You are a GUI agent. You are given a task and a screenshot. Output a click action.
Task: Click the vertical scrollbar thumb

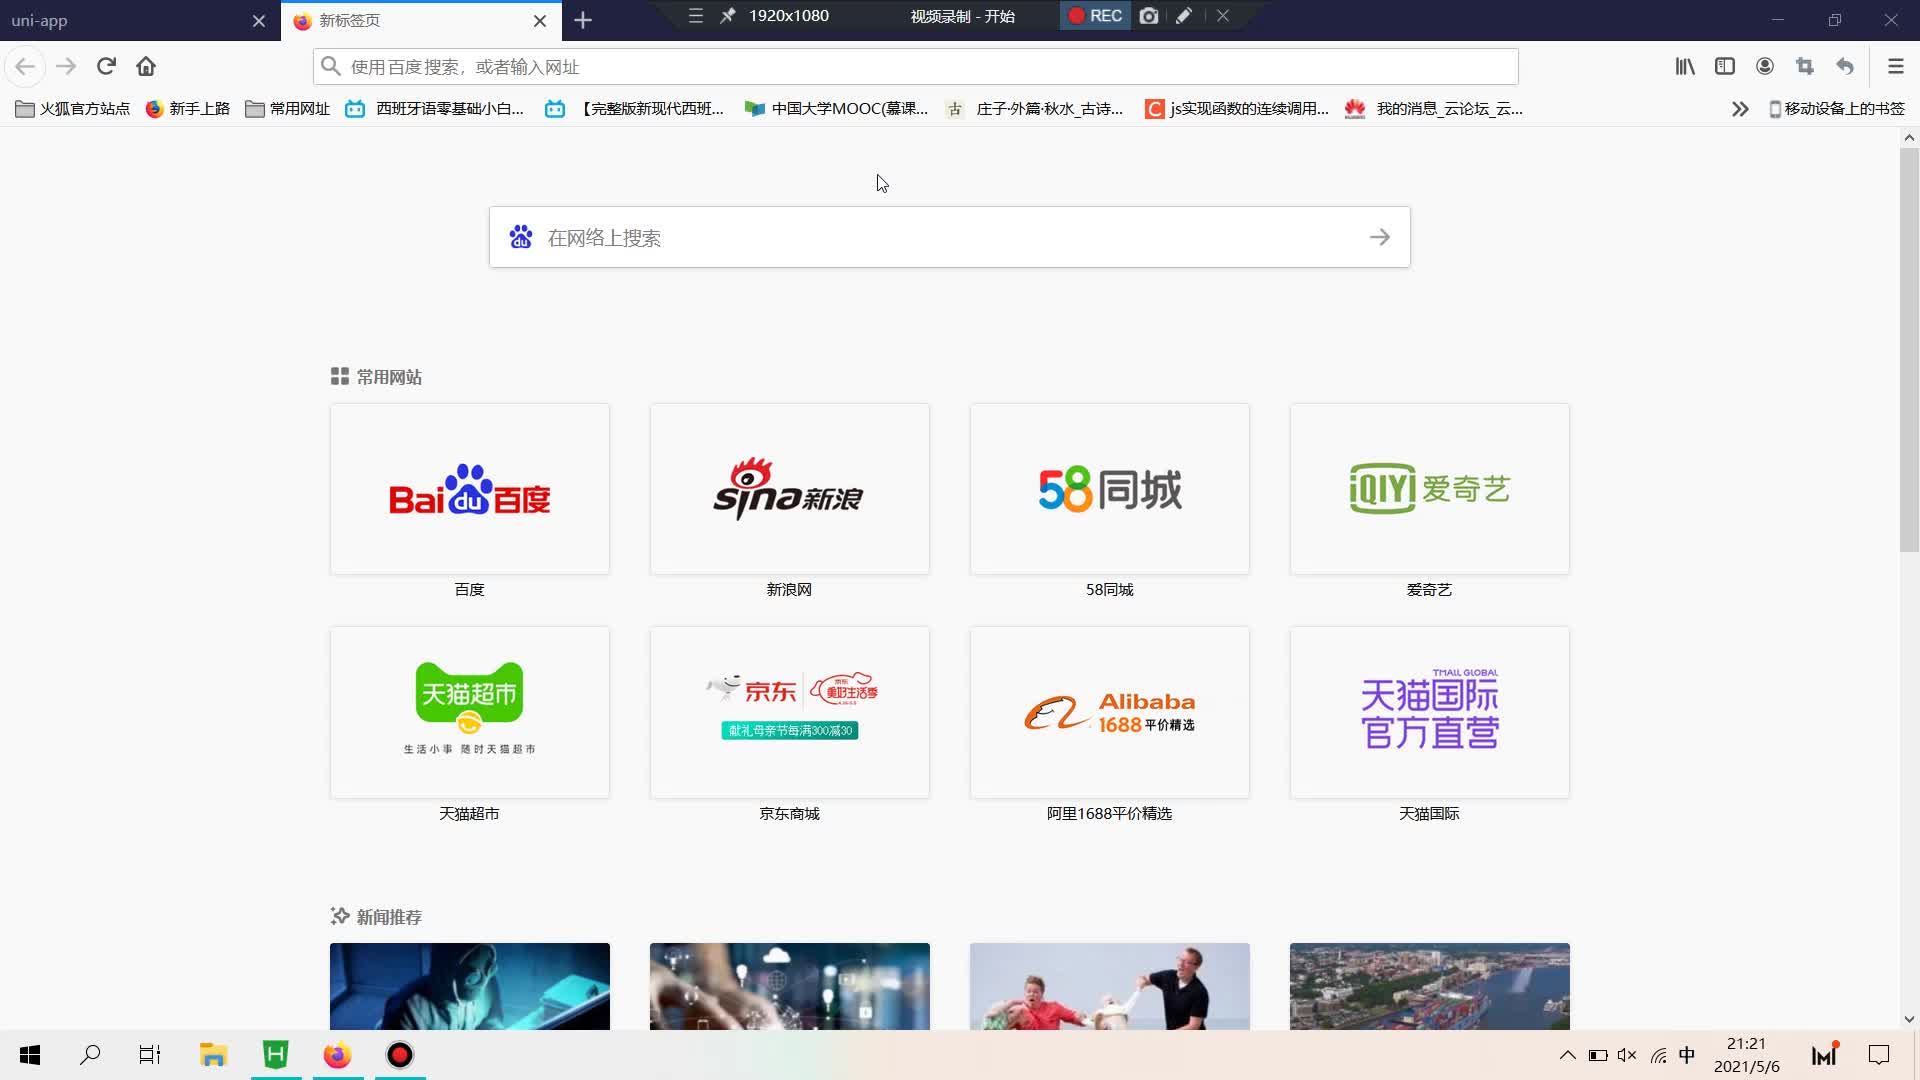tap(1909, 350)
